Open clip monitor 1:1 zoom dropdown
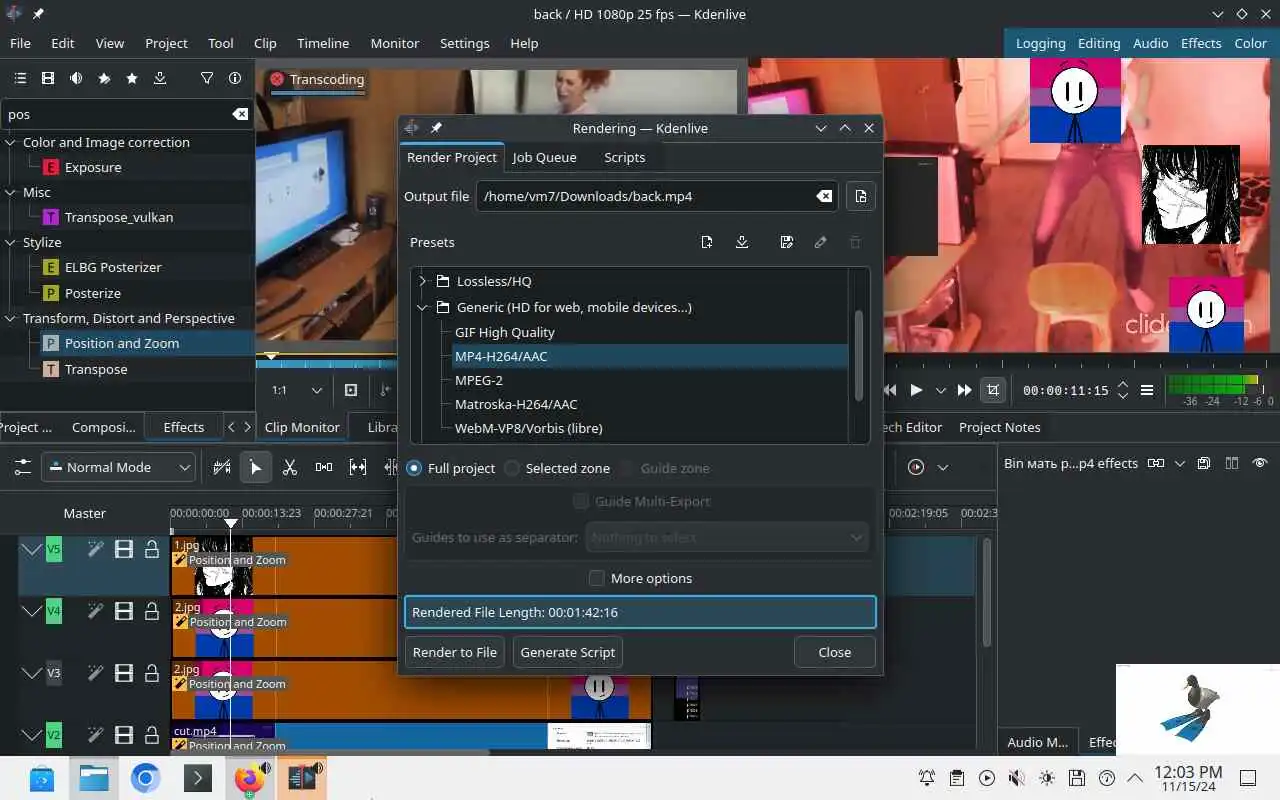 (x=298, y=390)
